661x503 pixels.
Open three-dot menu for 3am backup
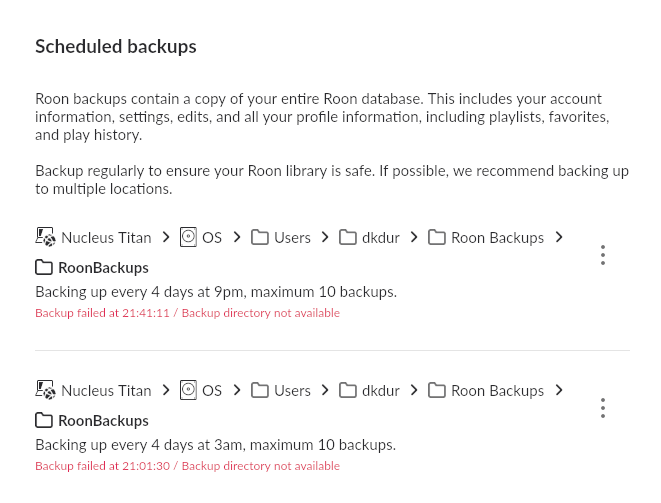[603, 408]
